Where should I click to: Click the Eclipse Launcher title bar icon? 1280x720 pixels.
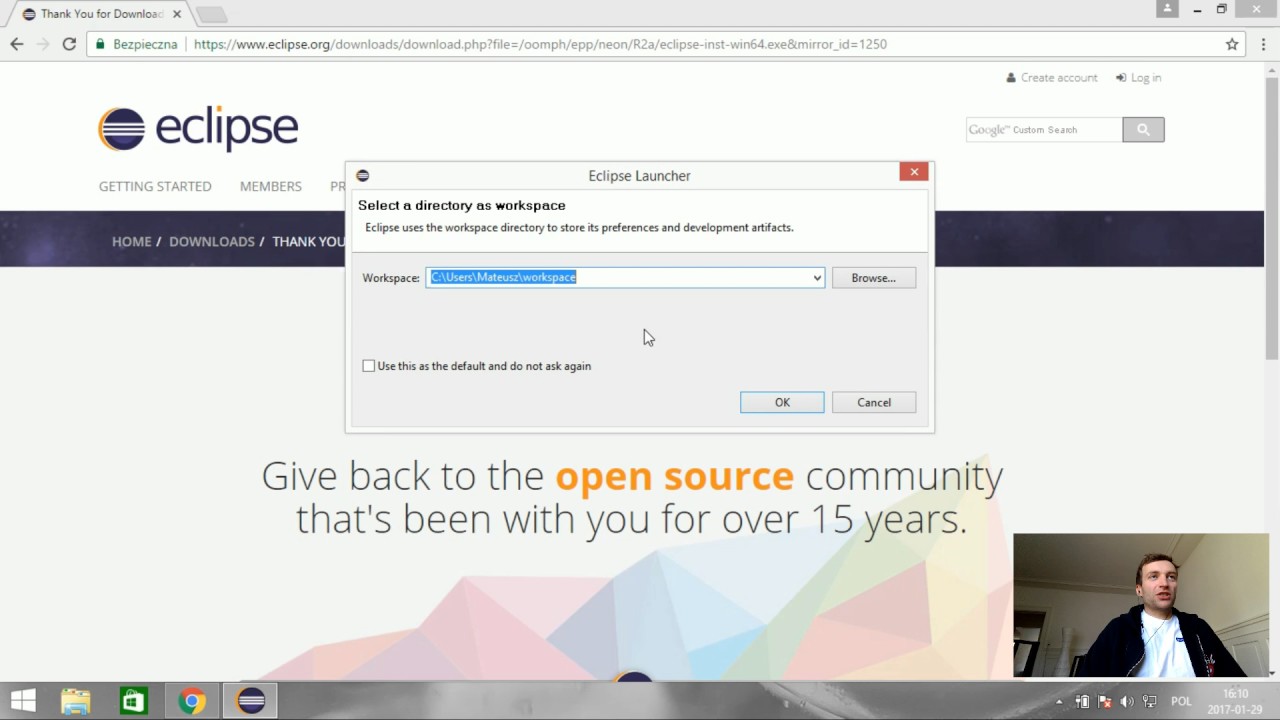point(363,176)
